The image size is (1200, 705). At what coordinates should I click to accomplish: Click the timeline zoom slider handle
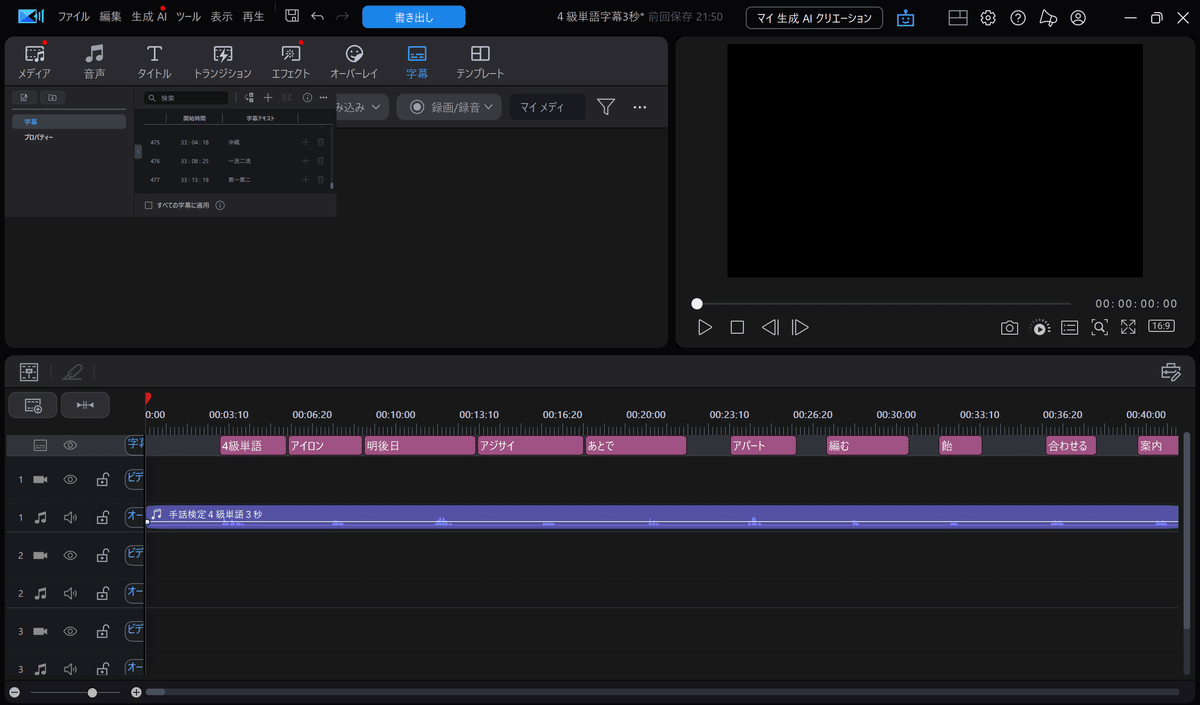pos(92,692)
